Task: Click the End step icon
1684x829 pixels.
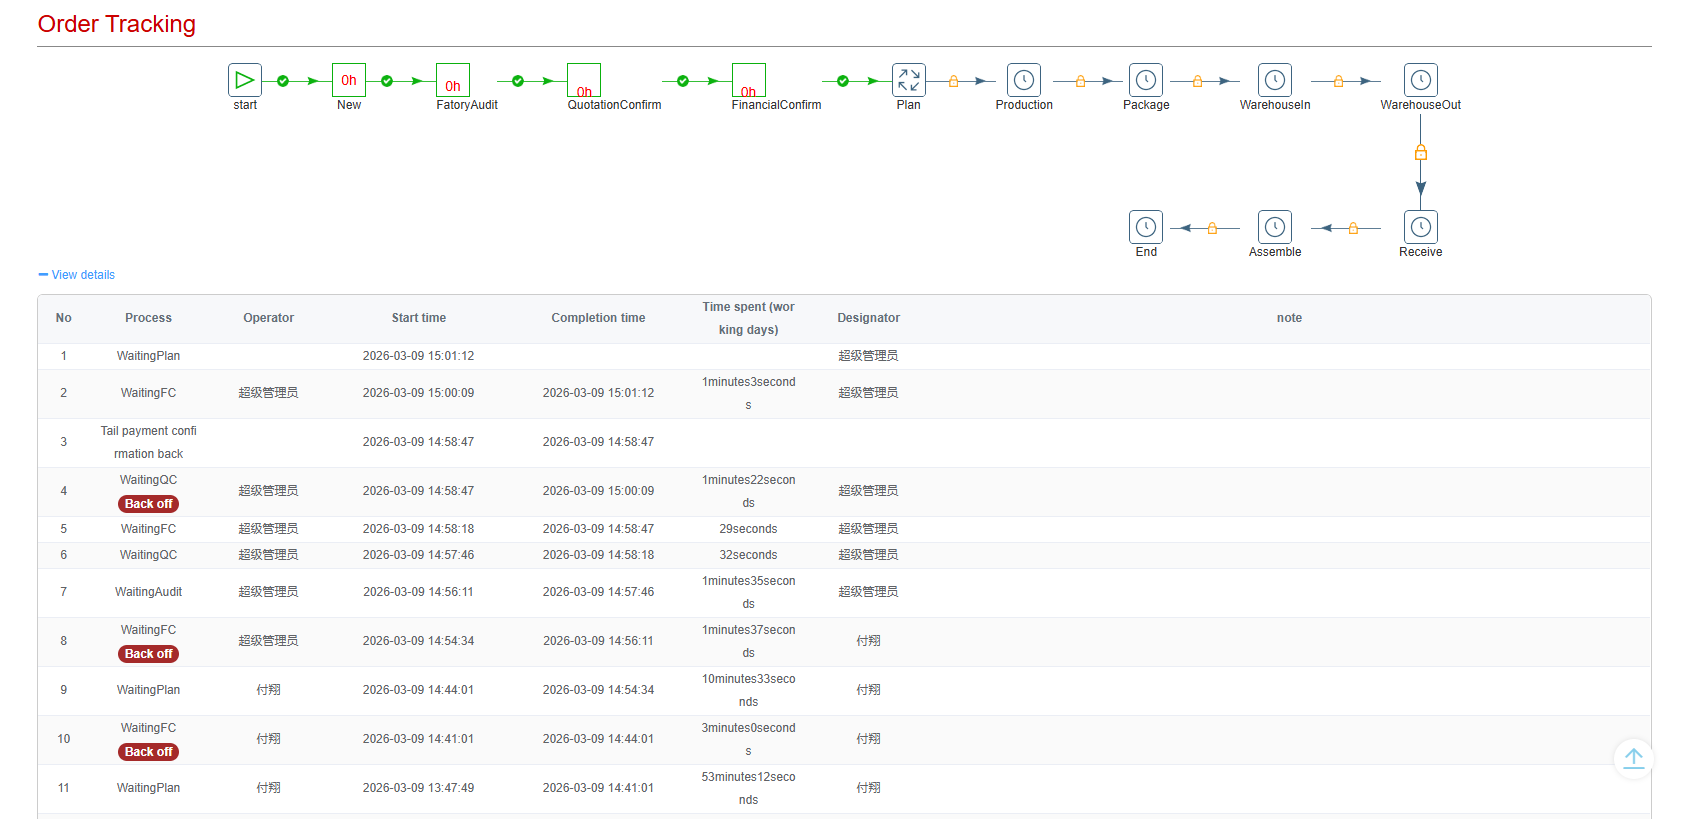Action: [1146, 227]
